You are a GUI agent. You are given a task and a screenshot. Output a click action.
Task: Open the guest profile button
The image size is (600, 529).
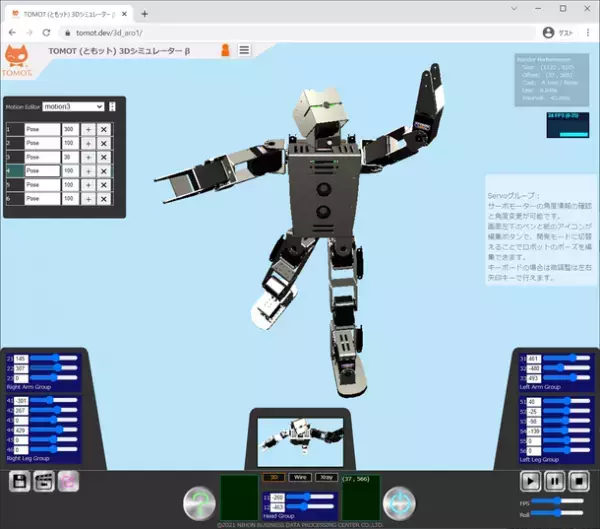(558, 33)
